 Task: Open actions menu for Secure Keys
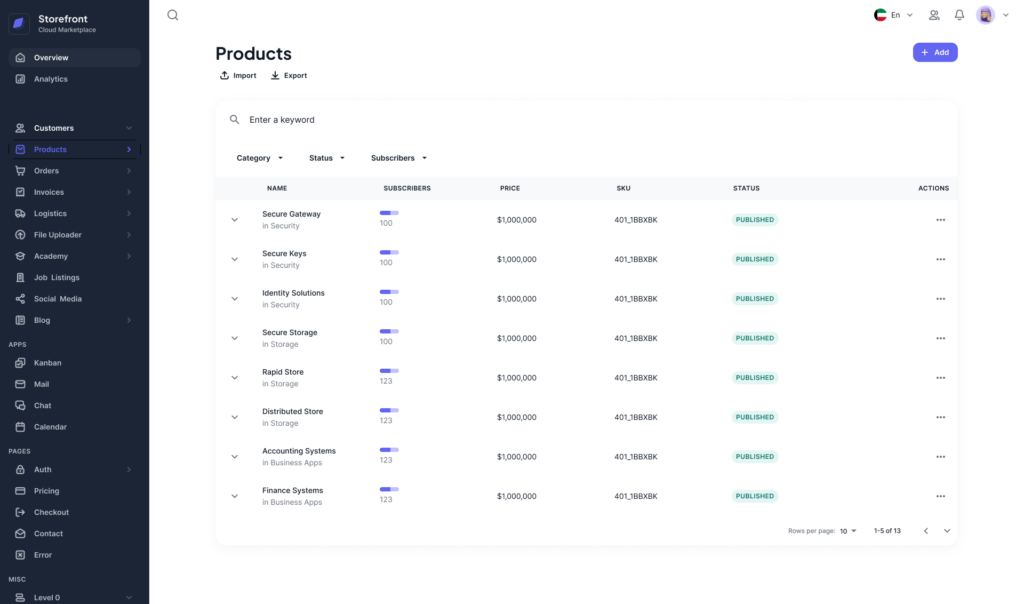940,259
